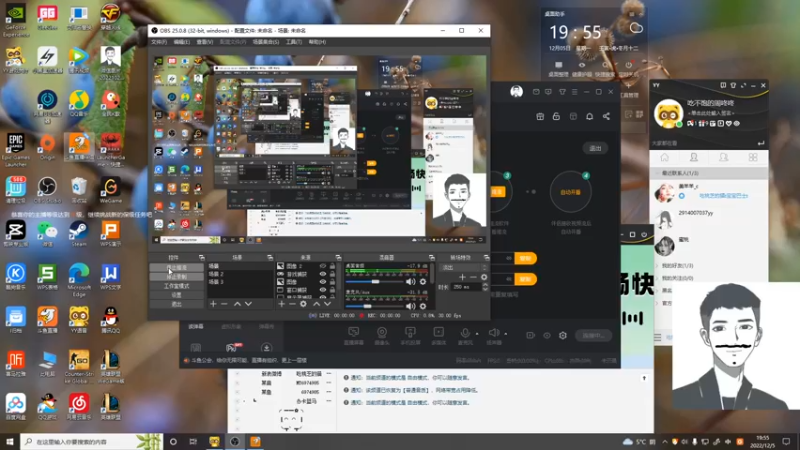The image size is (800, 450).
Task: Undock the audio mixer panel pop-out icon
Action: [x=432, y=258]
